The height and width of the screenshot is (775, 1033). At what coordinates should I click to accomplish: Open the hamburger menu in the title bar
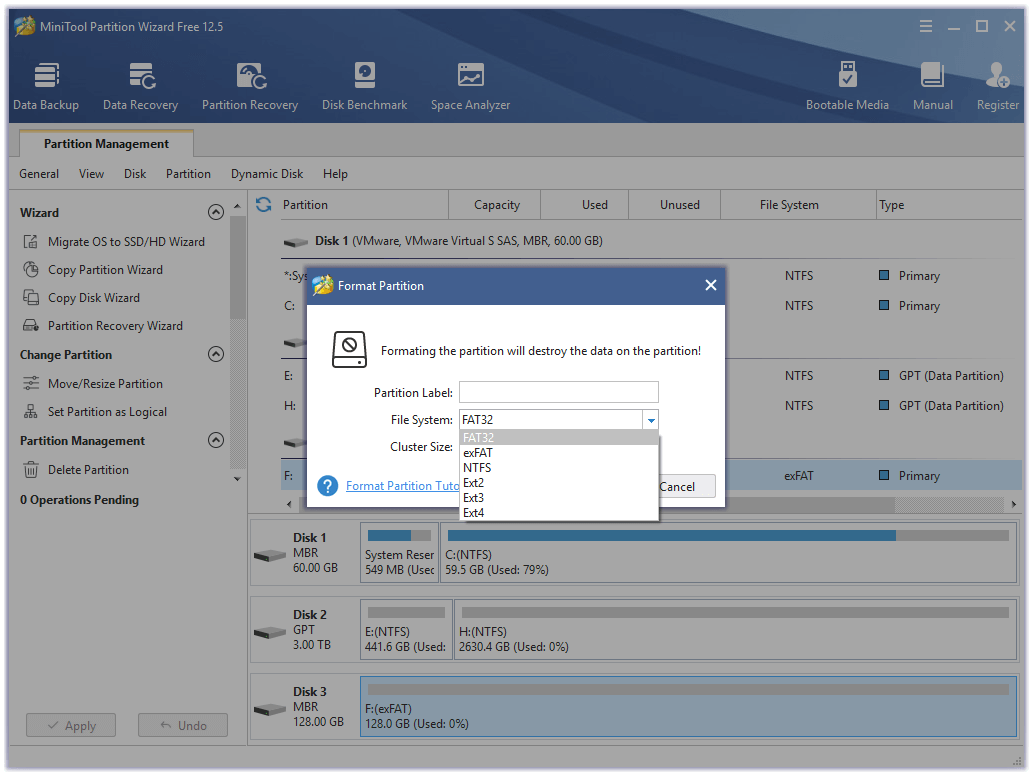click(926, 26)
